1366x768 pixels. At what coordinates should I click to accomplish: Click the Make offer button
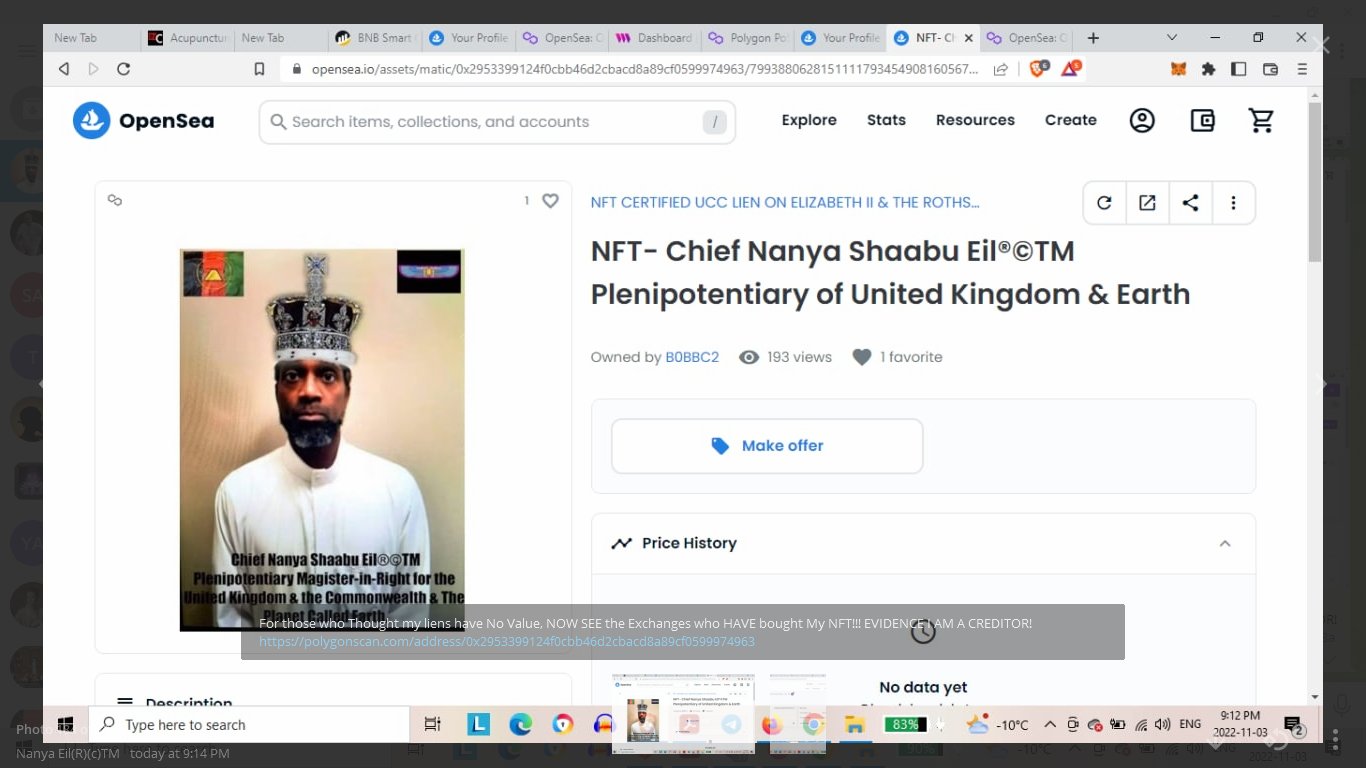[767, 446]
